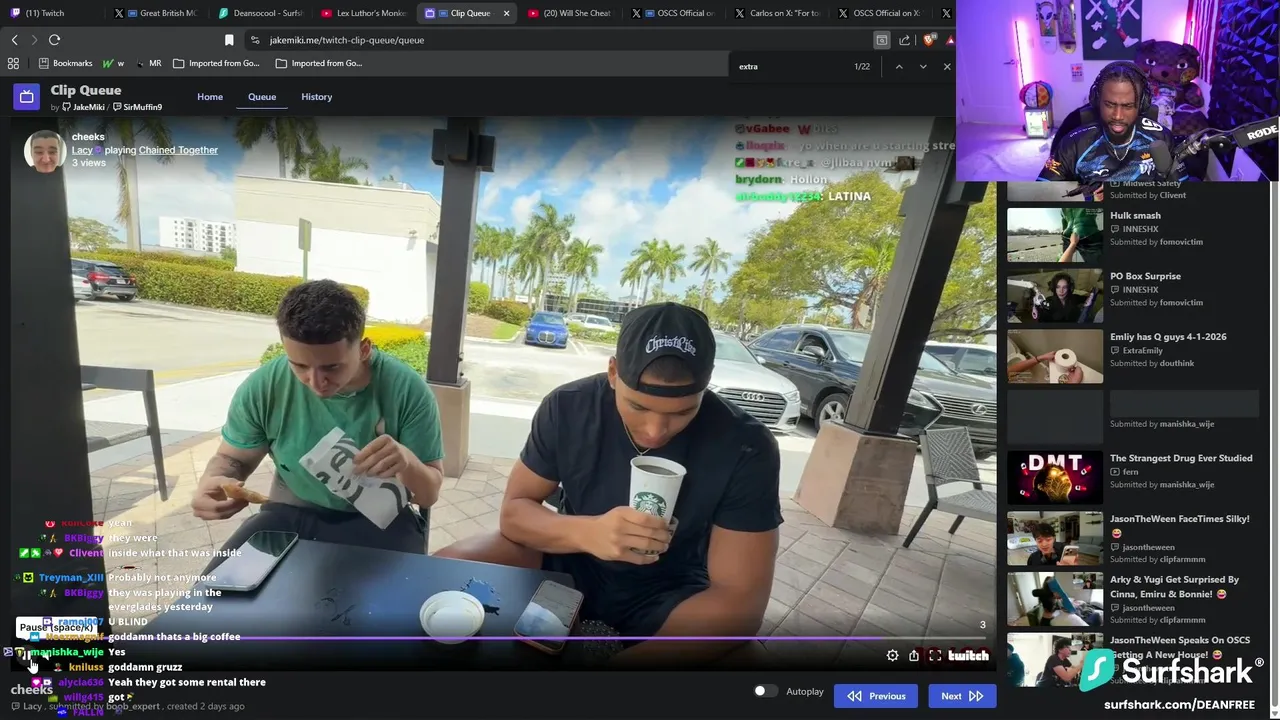
Task: Open the JakeMiki GitHub link
Action: [x=84, y=107]
